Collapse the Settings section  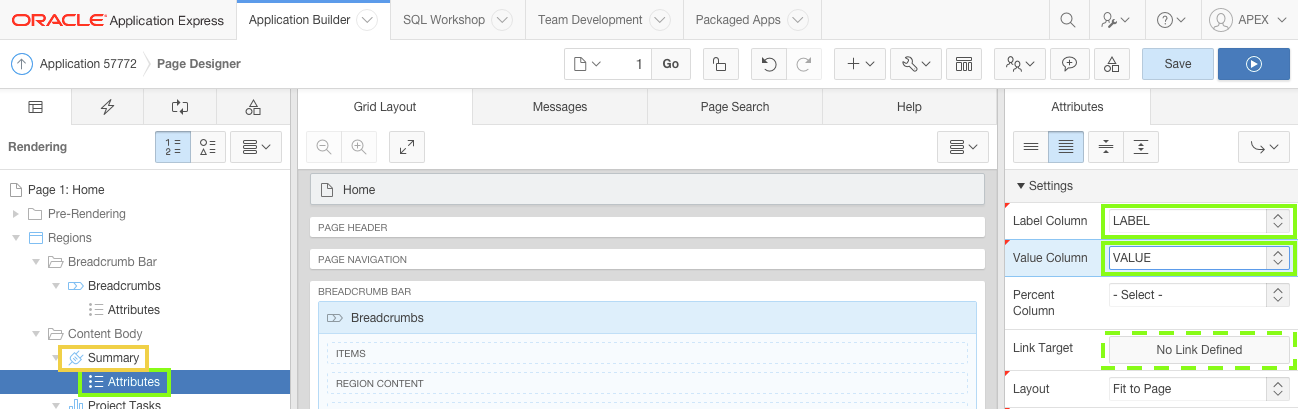tap(1021, 186)
